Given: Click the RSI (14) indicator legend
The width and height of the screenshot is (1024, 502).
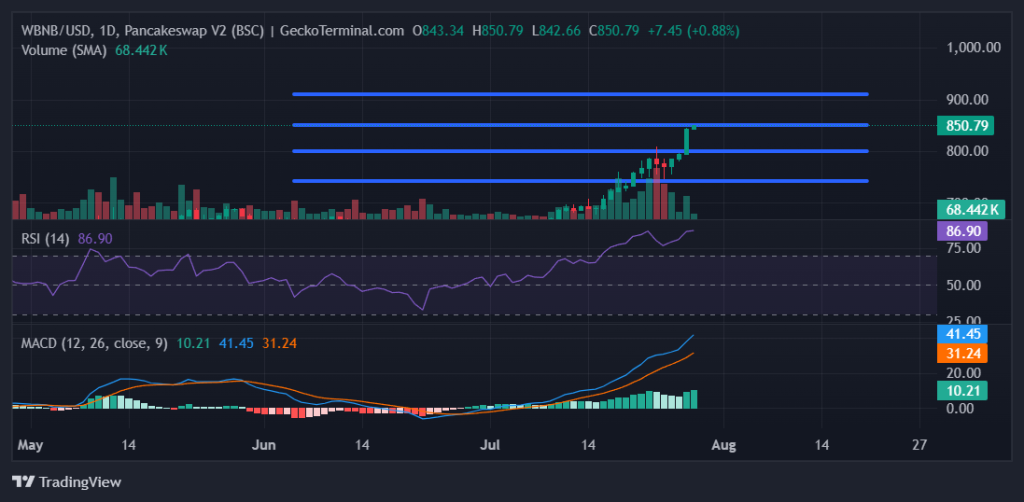Looking at the screenshot, I should [47, 238].
